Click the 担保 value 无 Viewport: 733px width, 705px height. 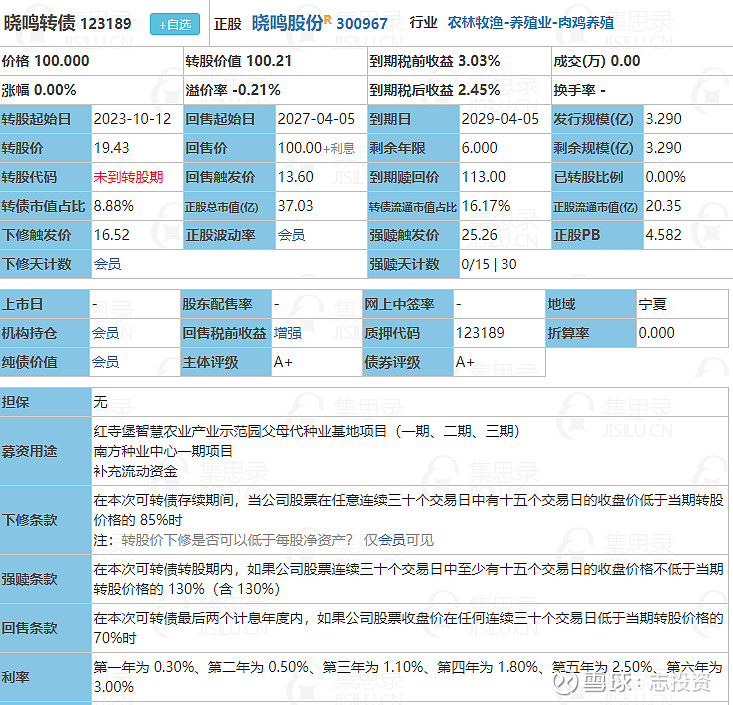point(101,402)
